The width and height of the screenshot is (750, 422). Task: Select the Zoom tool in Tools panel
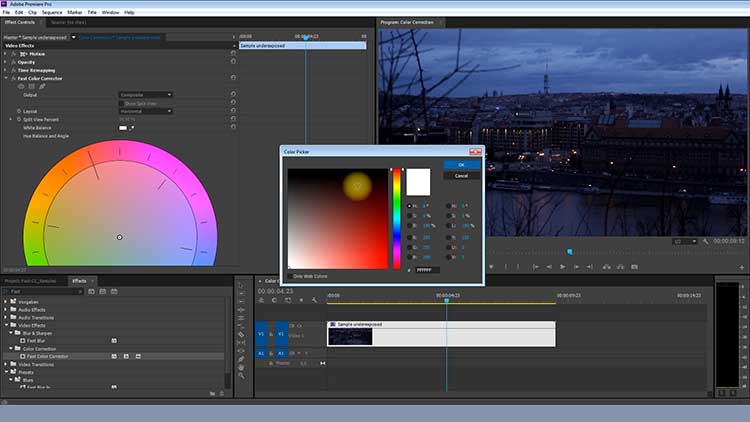click(x=242, y=376)
